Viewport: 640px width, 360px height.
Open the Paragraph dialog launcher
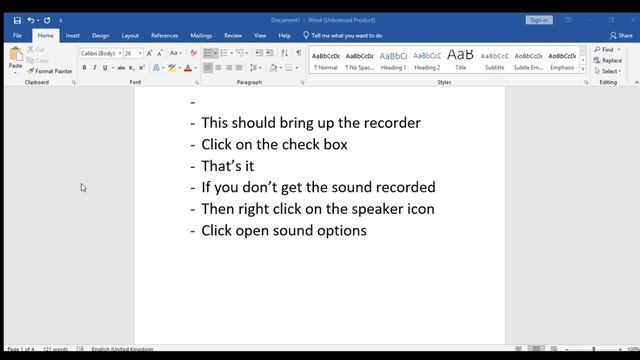(x=302, y=82)
